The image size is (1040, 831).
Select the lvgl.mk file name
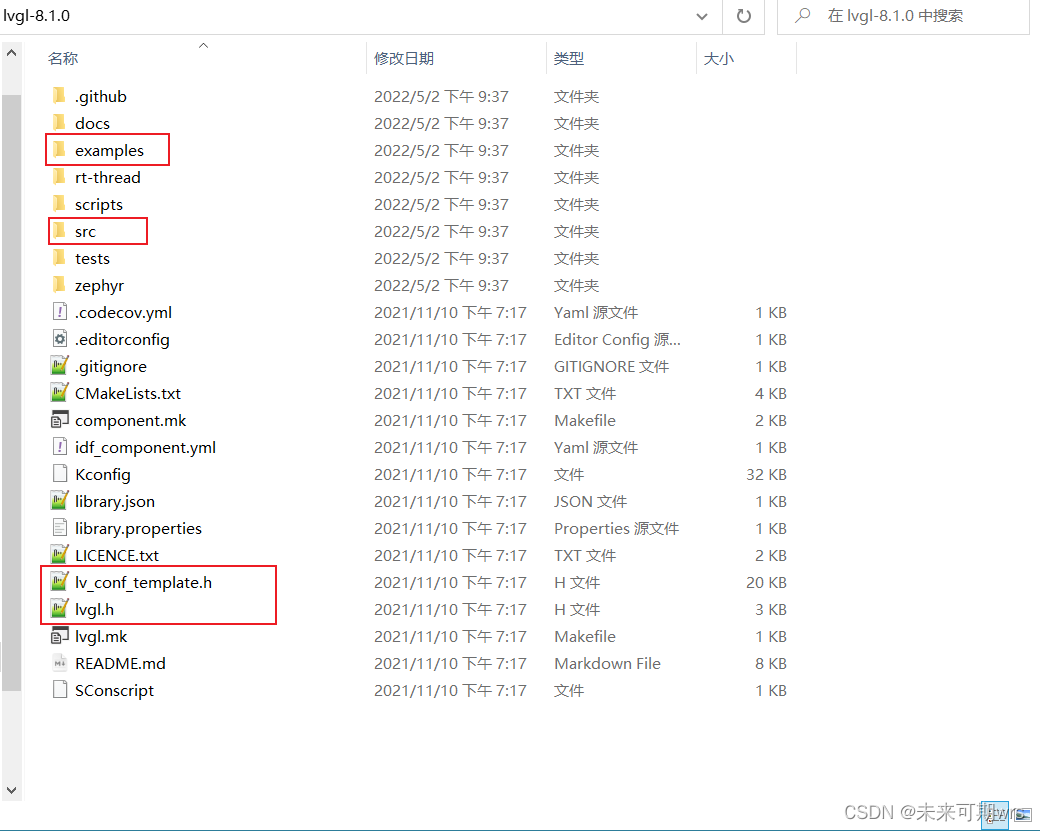pos(101,637)
